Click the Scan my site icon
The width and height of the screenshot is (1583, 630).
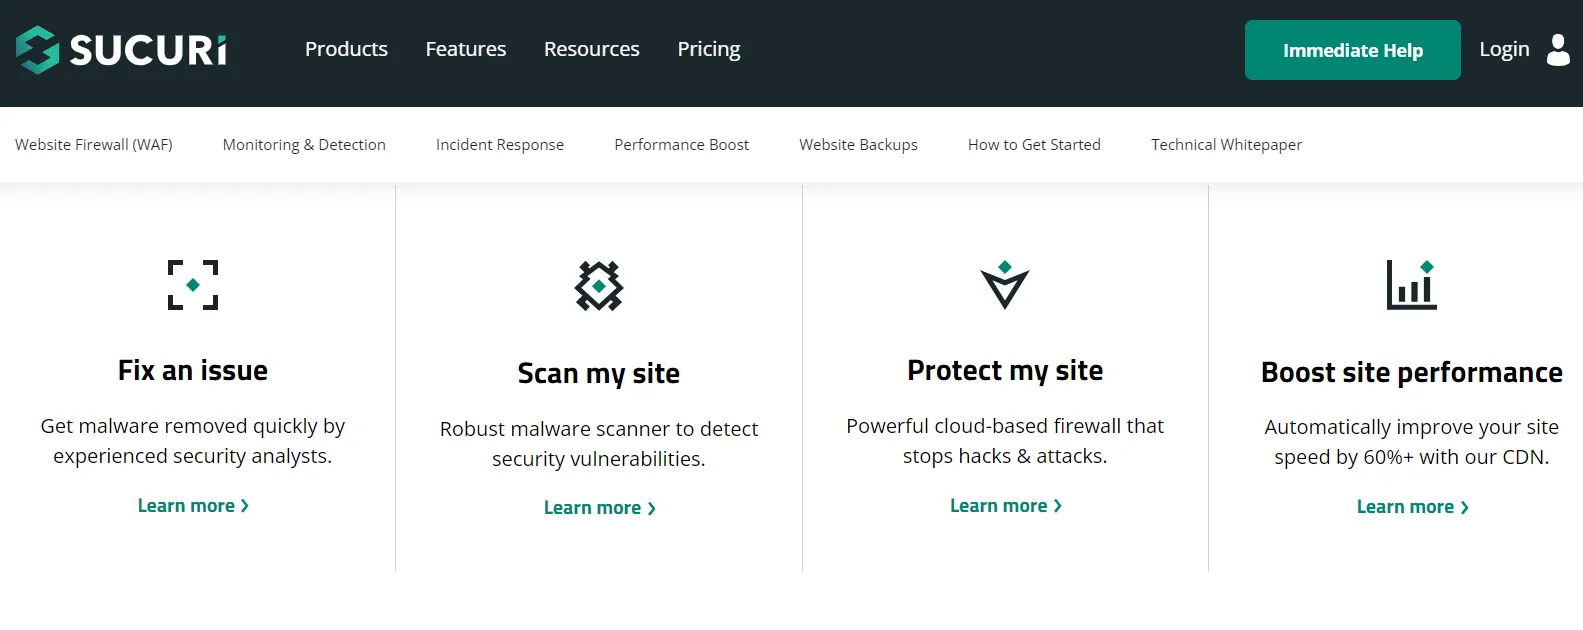coord(599,286)
